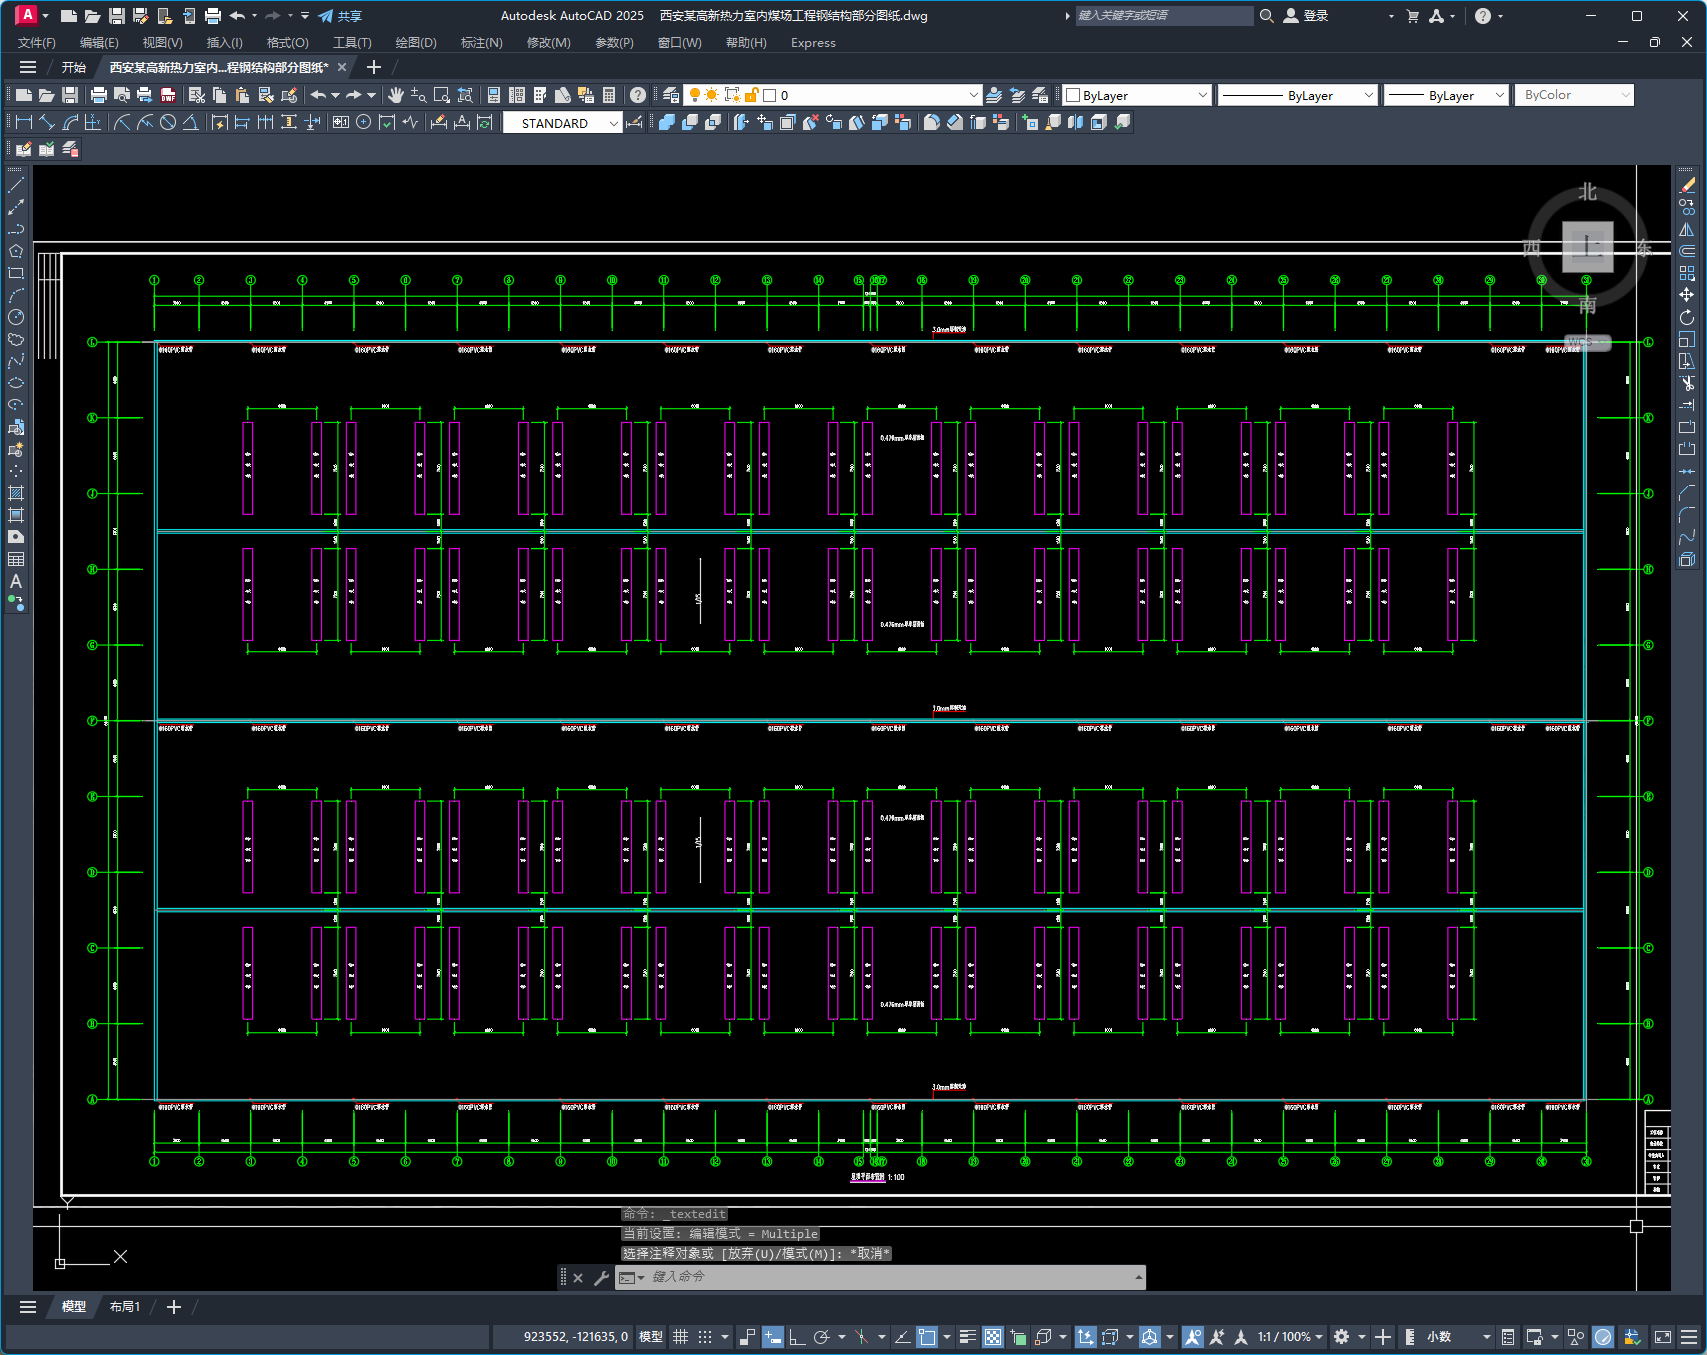Click the Pan hand tool icon
1707x1355 pixels.
click(396, 95)
